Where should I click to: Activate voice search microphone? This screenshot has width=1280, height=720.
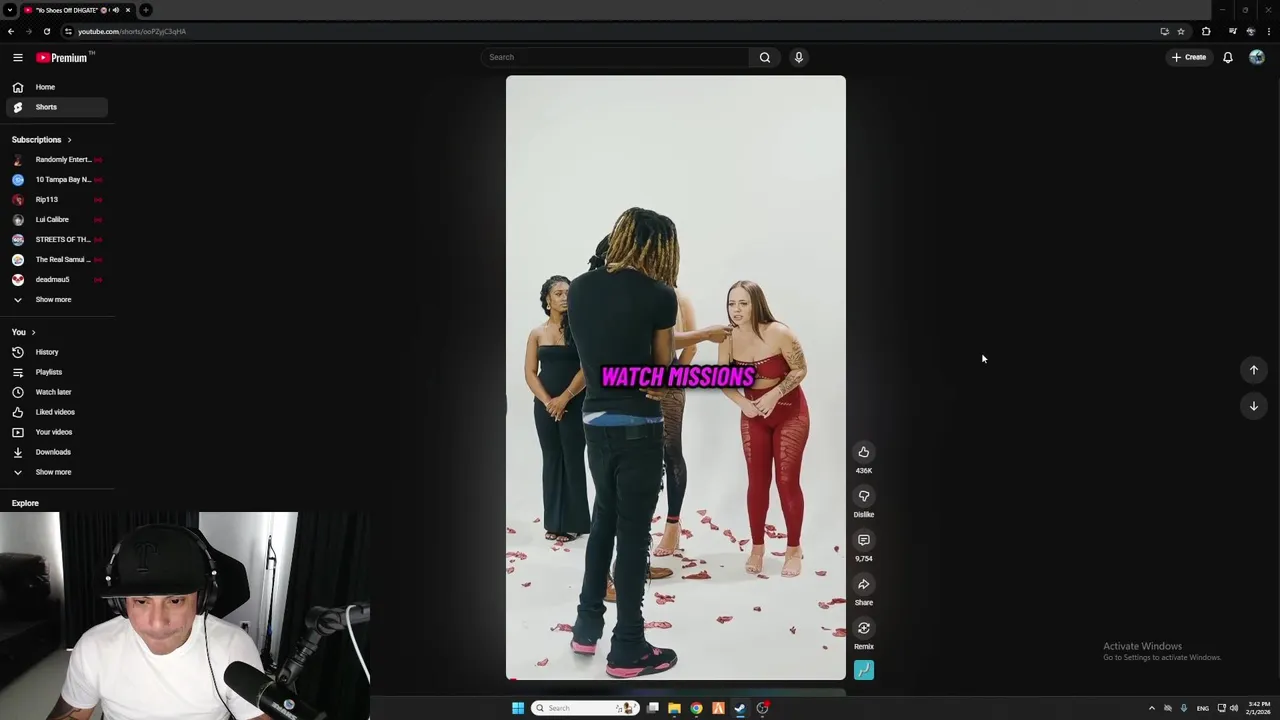799,57
